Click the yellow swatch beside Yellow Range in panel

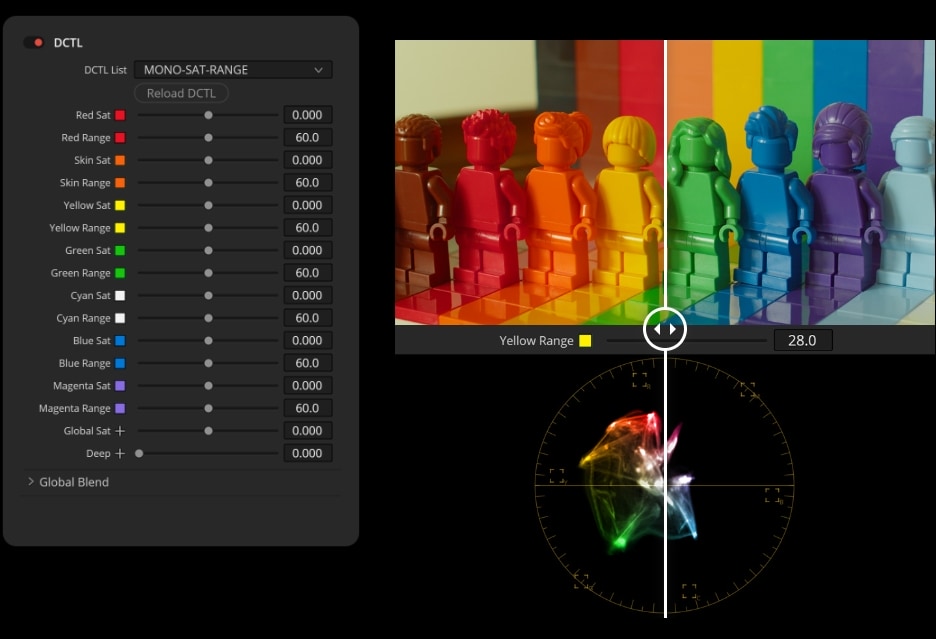(120, 228)
